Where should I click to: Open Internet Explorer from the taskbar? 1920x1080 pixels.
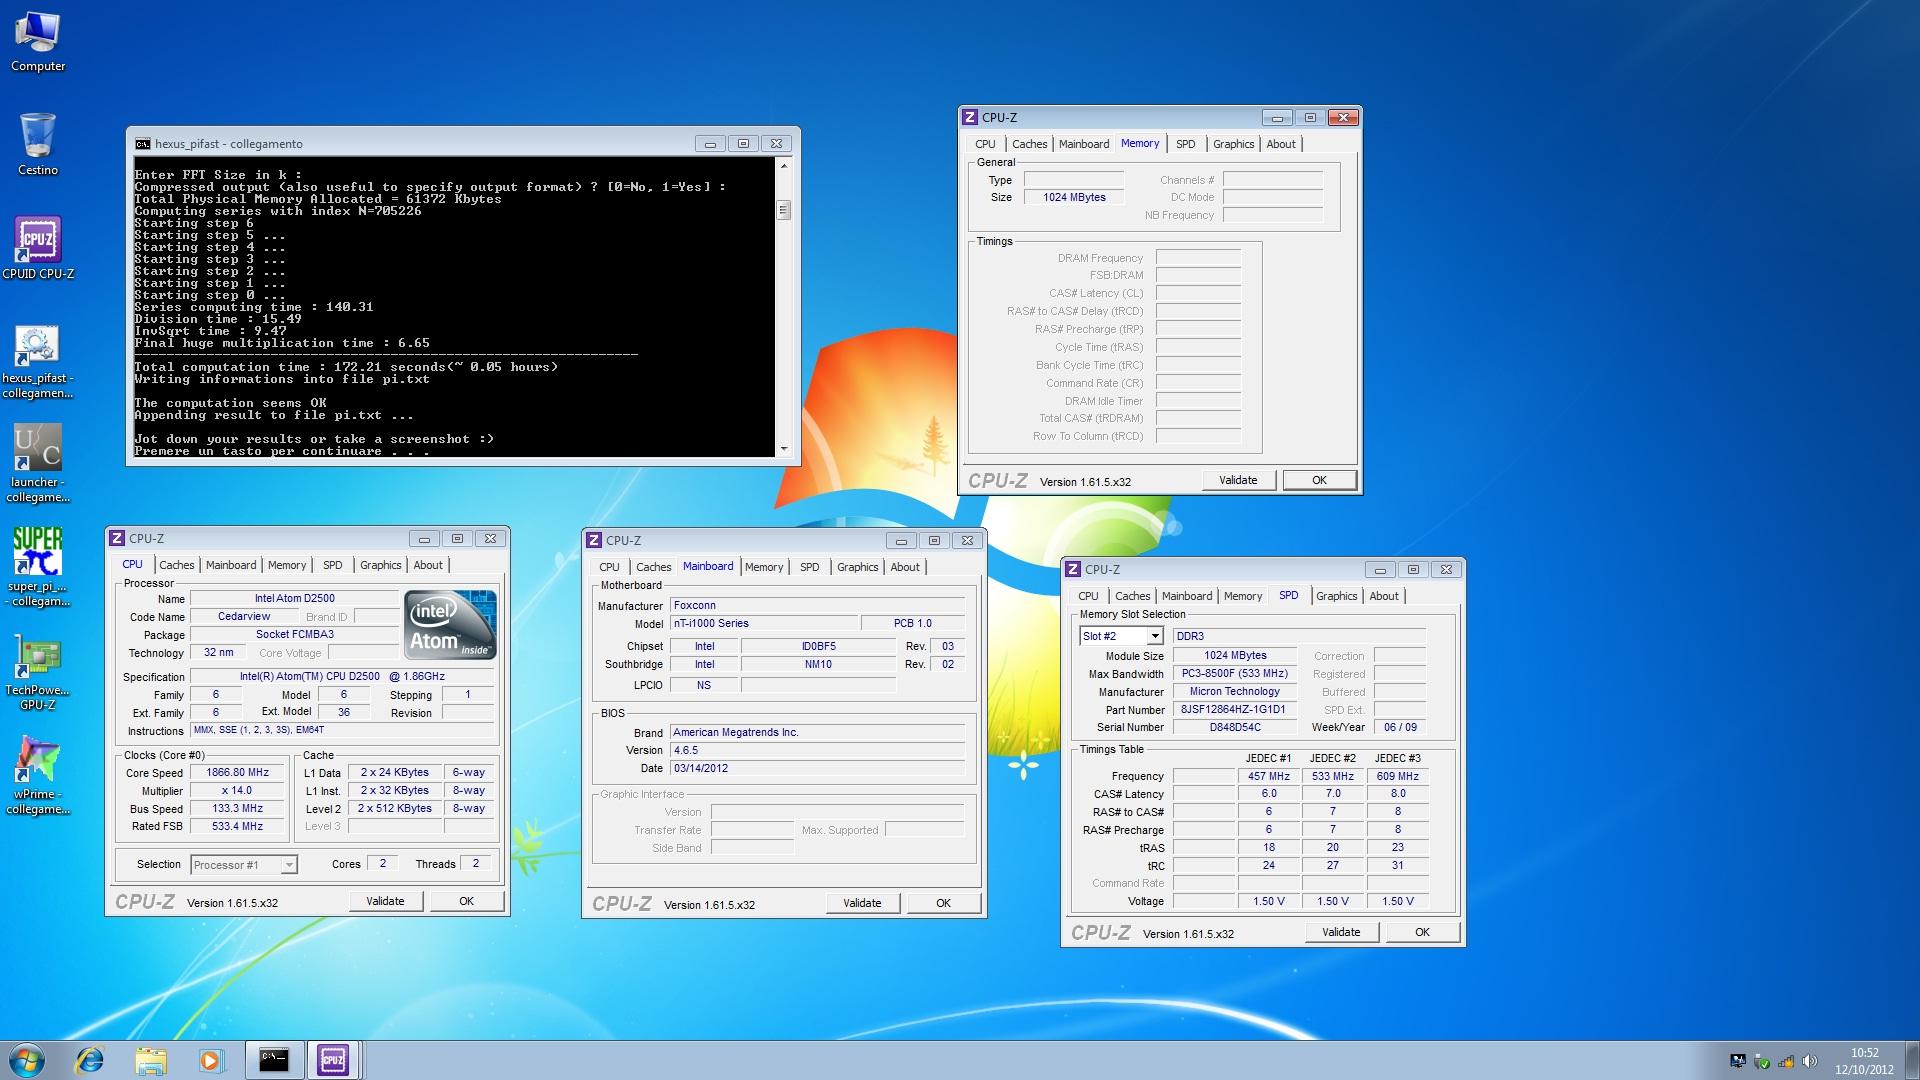(x=90, y=1060)
